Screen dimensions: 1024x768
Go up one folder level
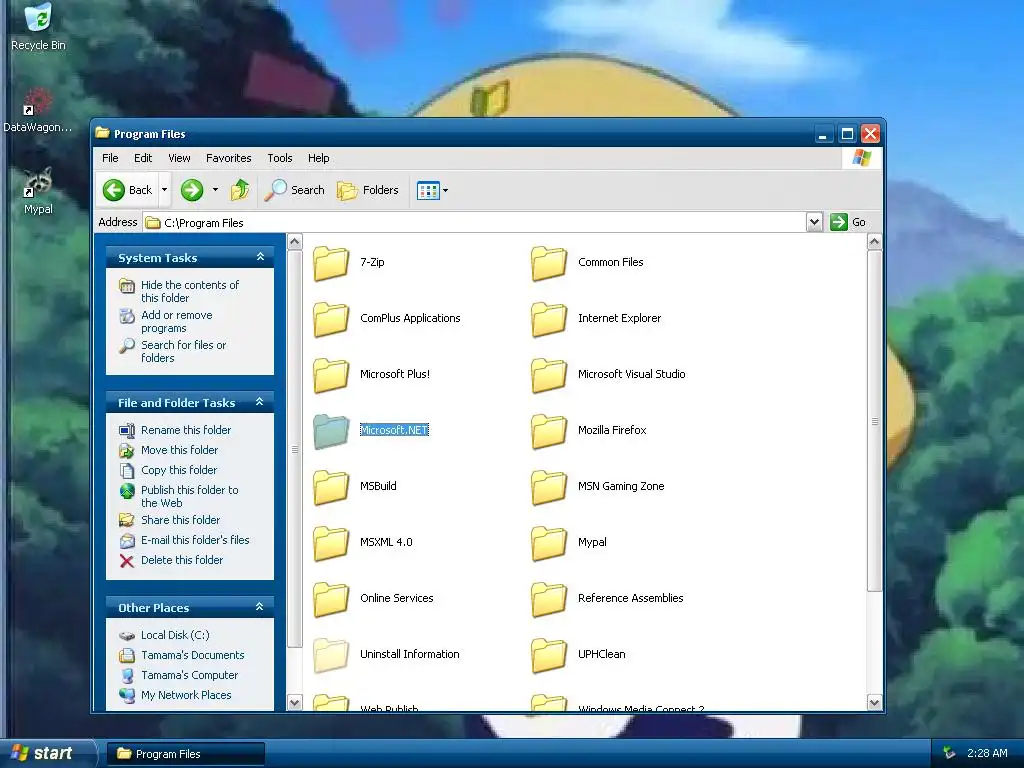click(240, 190)
